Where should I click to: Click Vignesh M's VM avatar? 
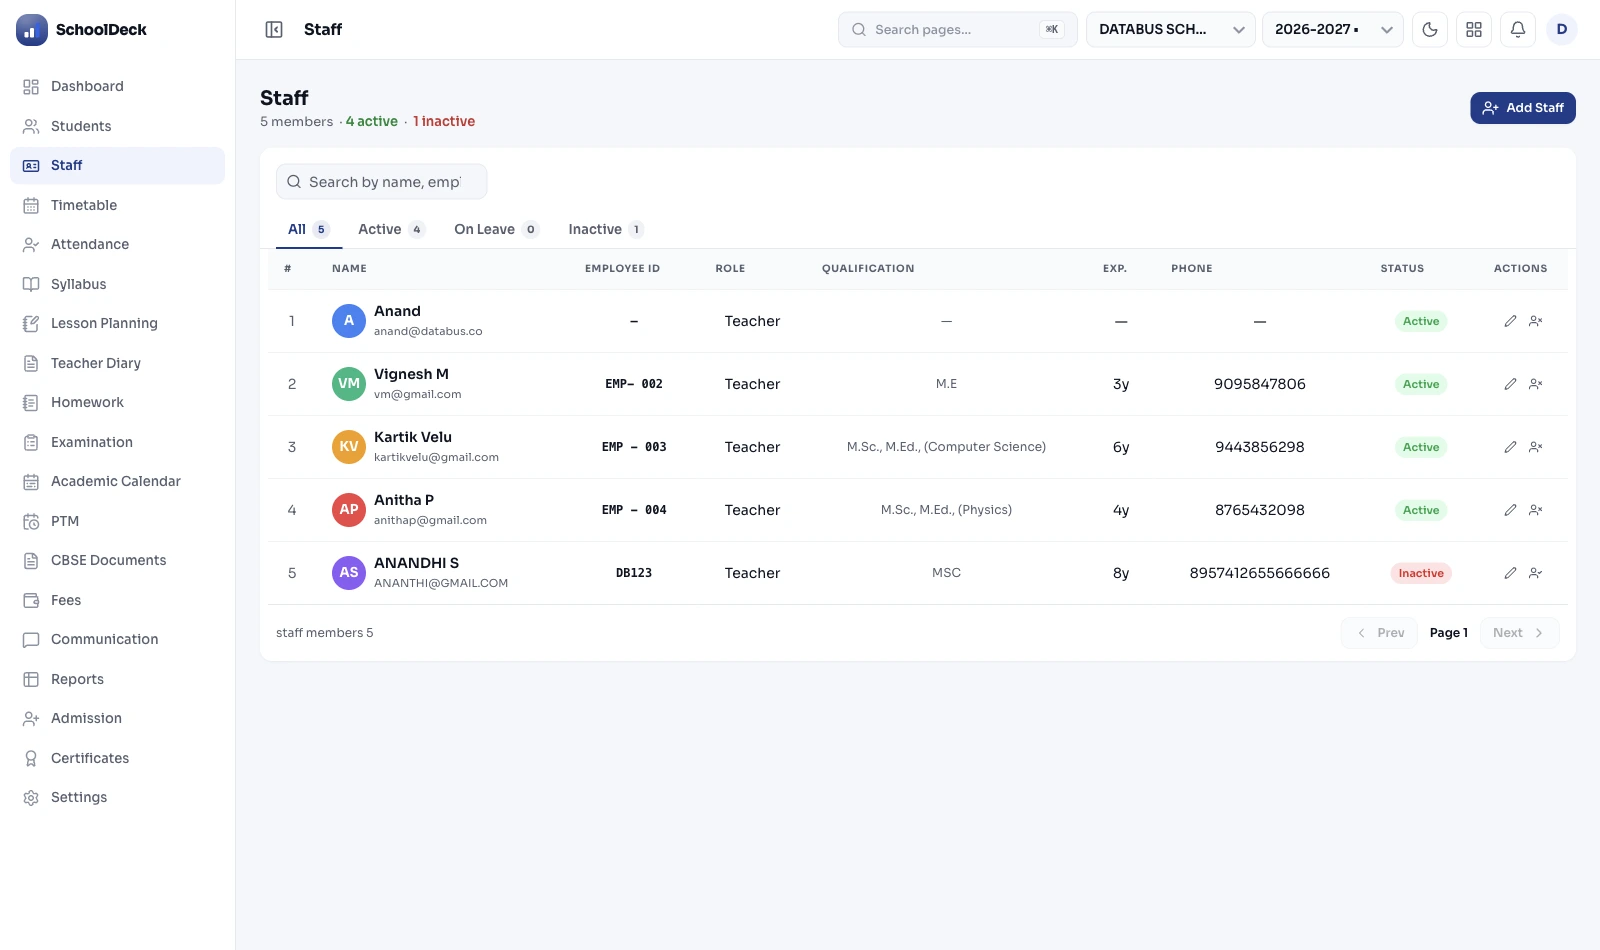(x=349, y=384)
